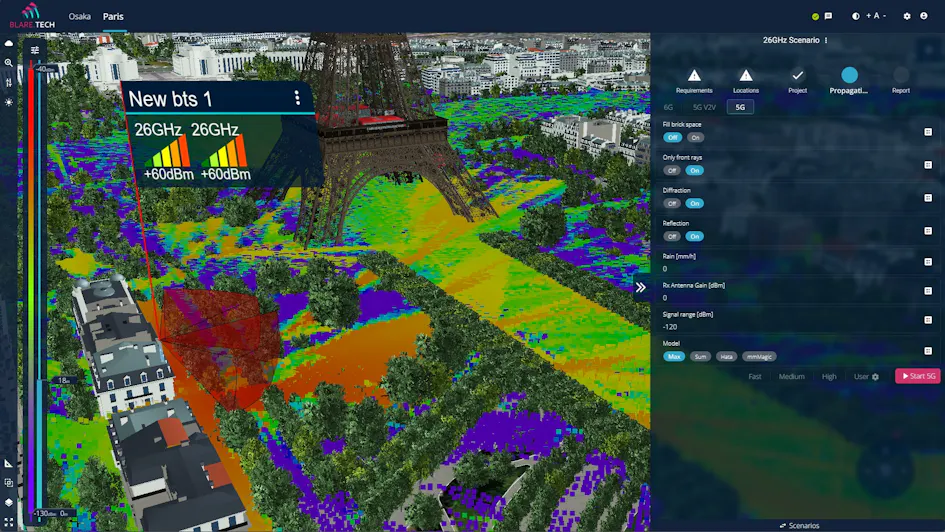Set Fill brick space to On

coord(695,137)
